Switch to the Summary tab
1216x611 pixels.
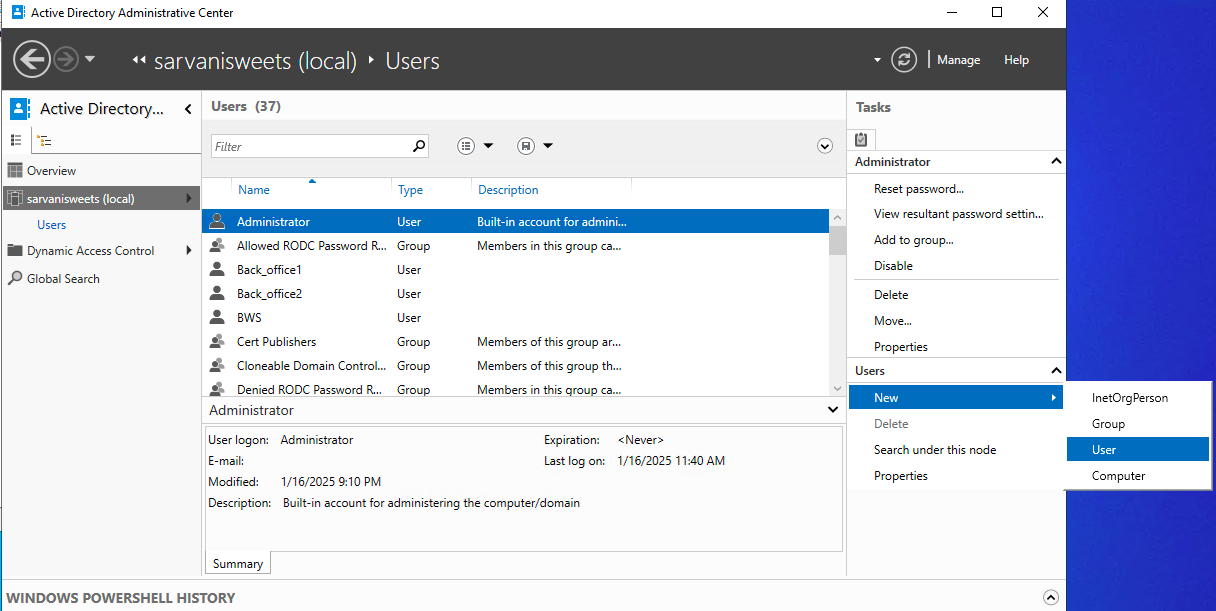(x=238, y=564)
